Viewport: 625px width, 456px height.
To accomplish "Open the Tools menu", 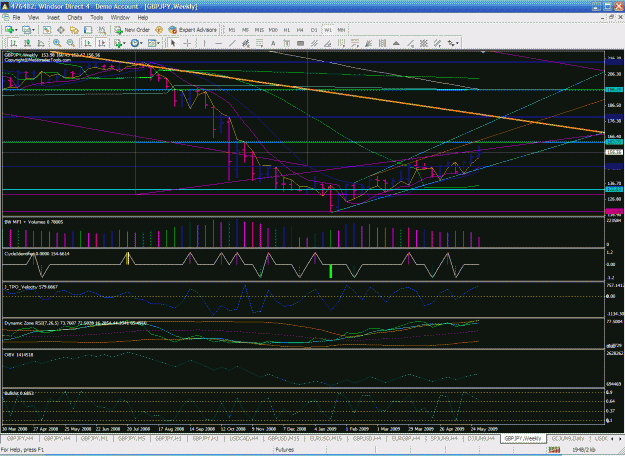I will tap(96, 18).
